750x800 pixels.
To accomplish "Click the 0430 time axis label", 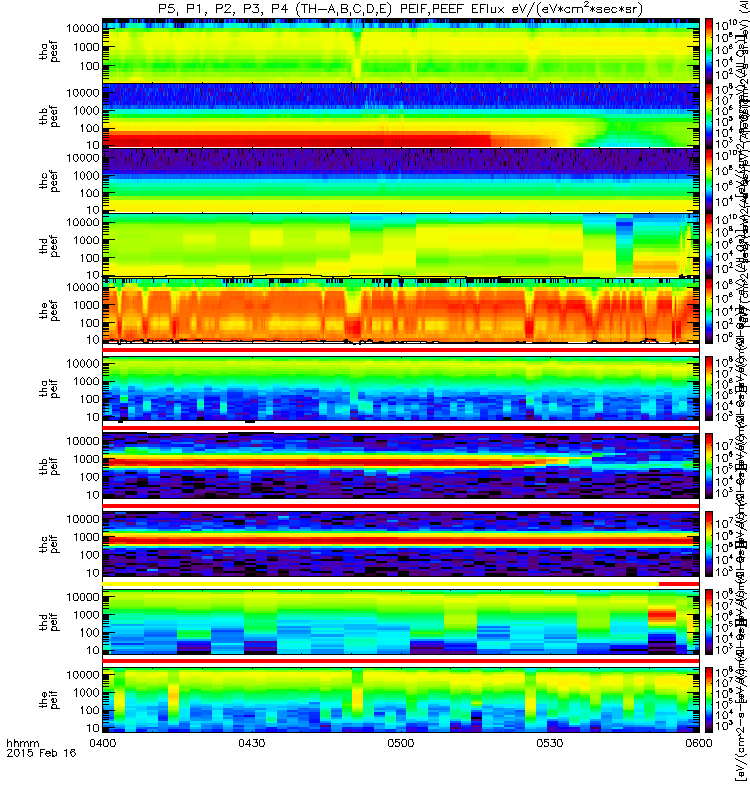I will [x=252, y=743].
